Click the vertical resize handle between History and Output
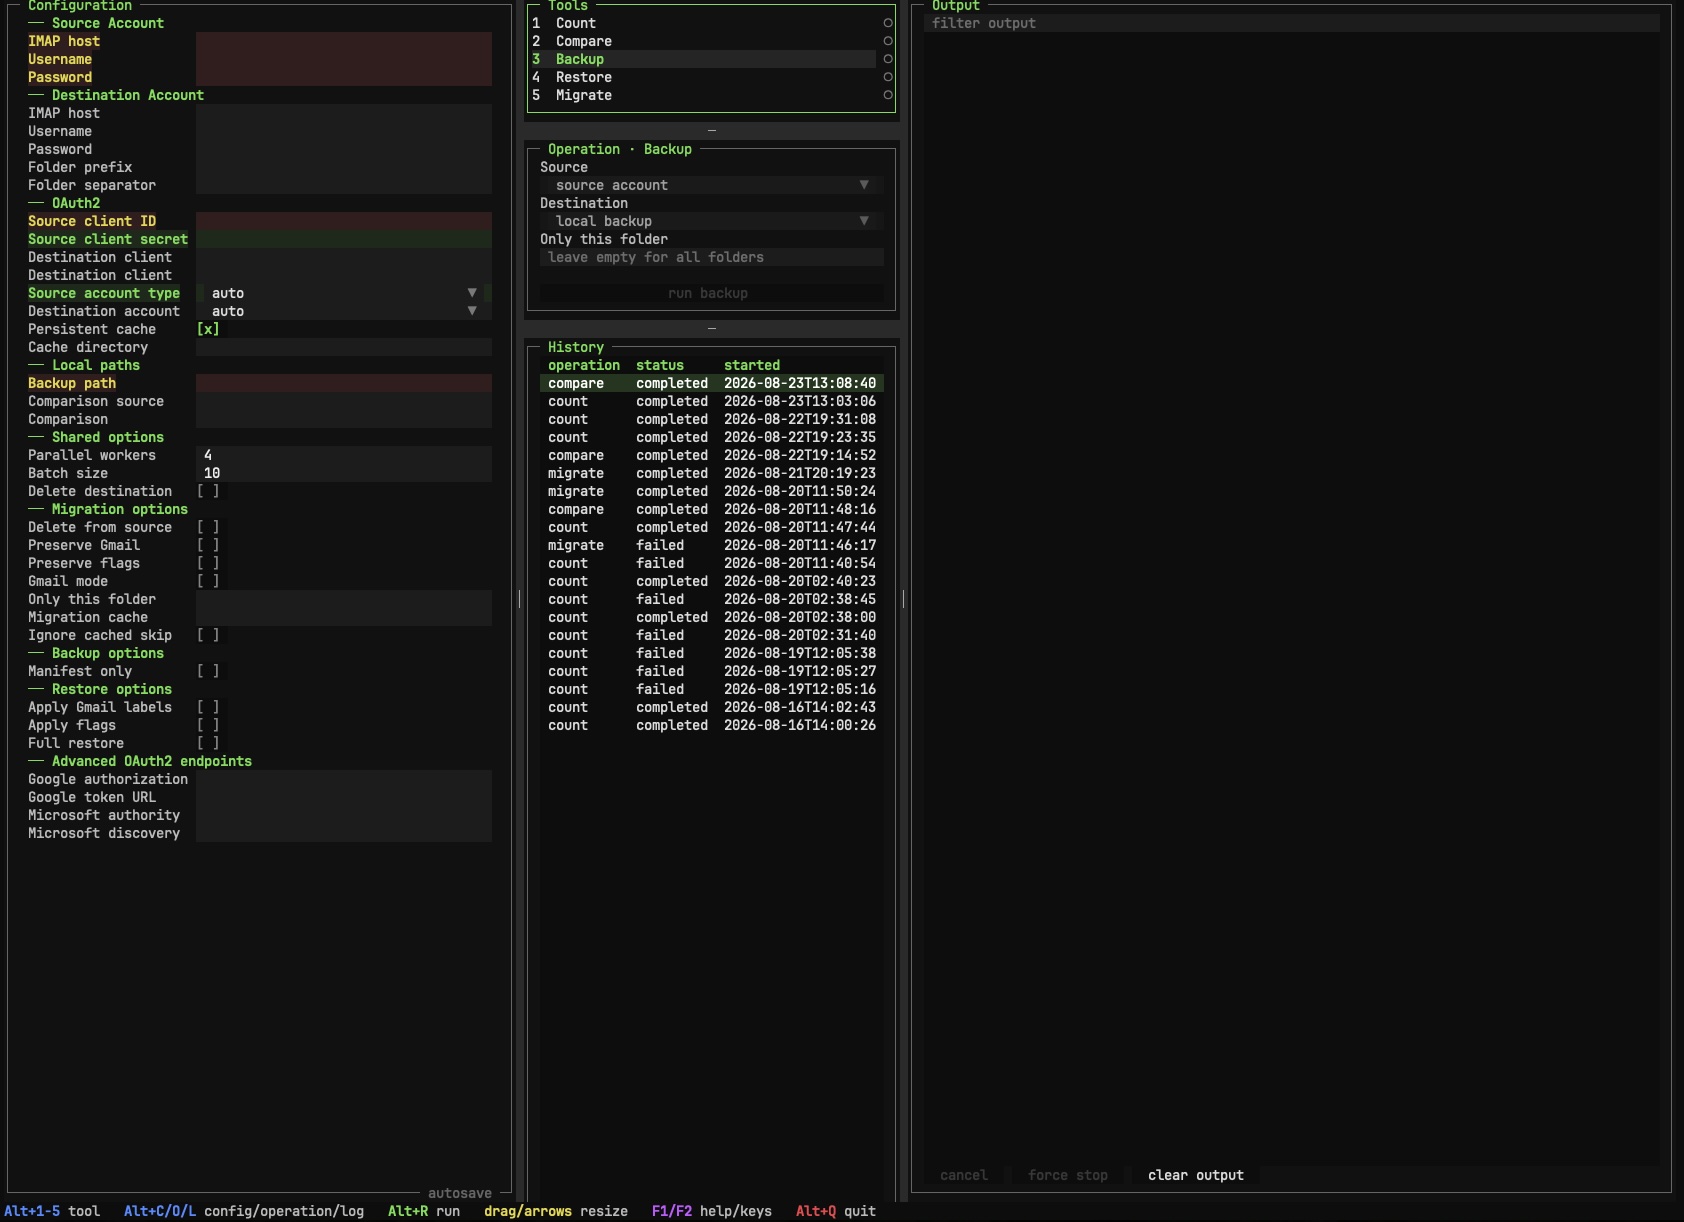The height and width of the screenshot is (1222, 1684). pos(903,599)
